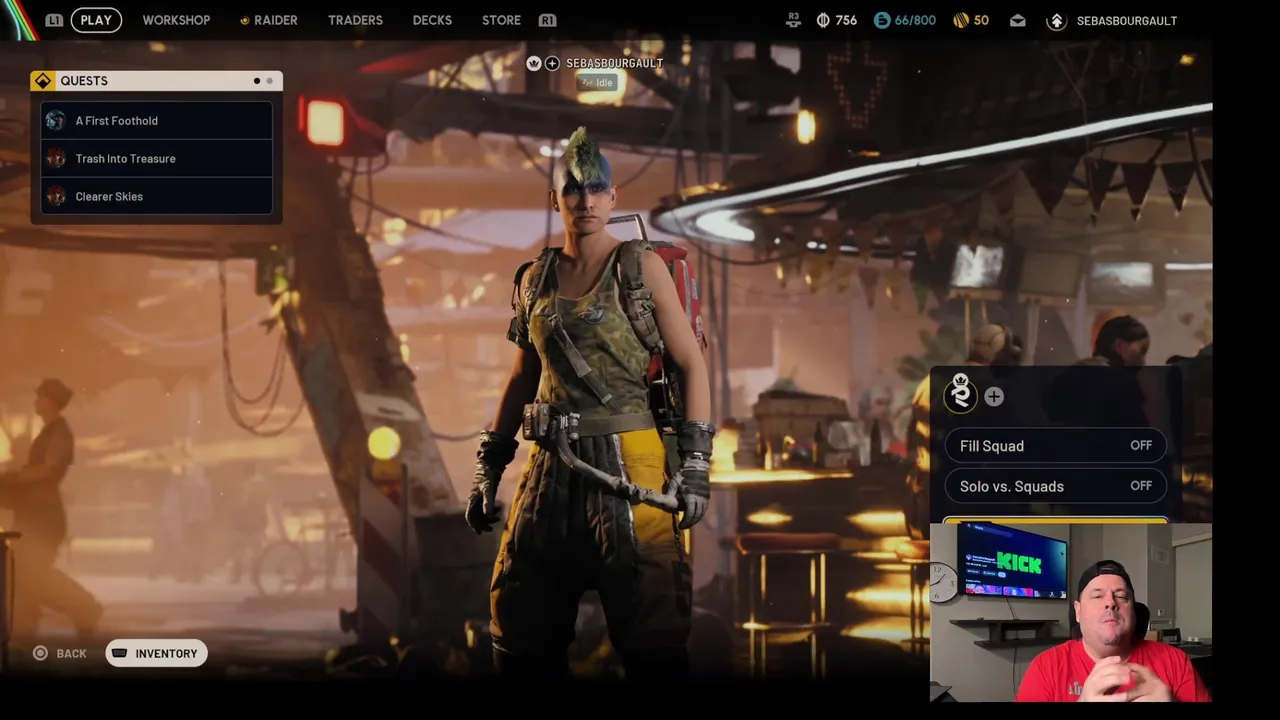Click the Idle status badge
The width and height of the screenshot is (1280, 720).
(x=597, y=83)
